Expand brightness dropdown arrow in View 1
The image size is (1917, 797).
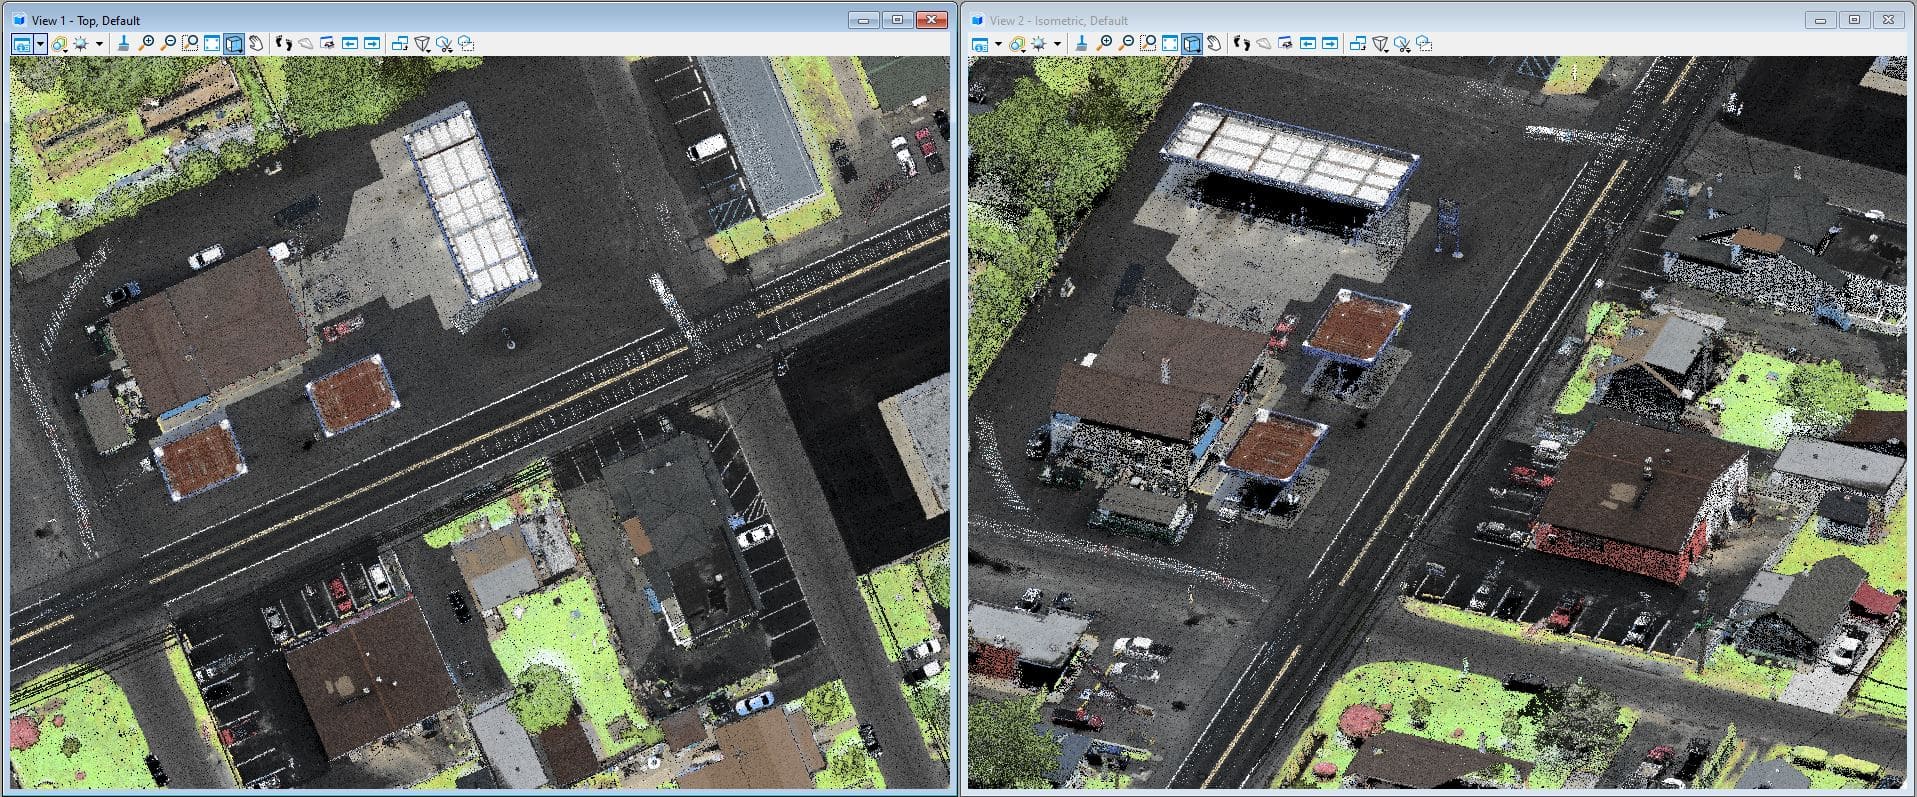99,44
